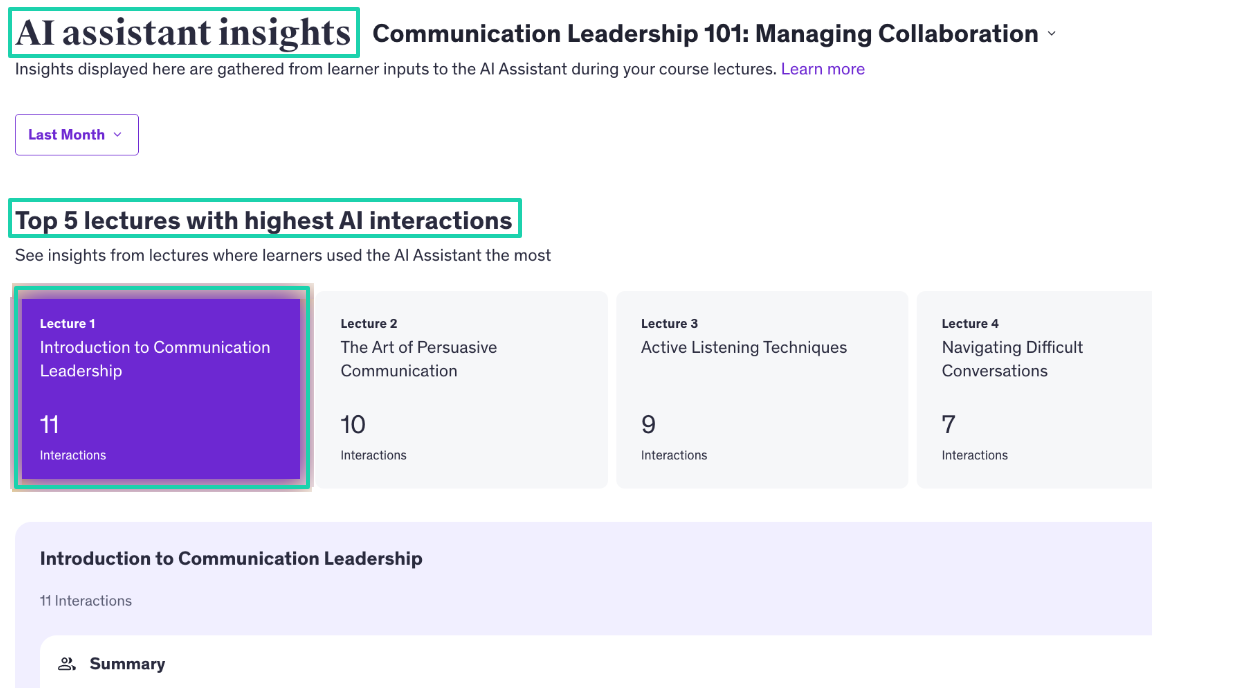Click the Top 5 lectures heading
1240x697 pixels.
(264, 220)
